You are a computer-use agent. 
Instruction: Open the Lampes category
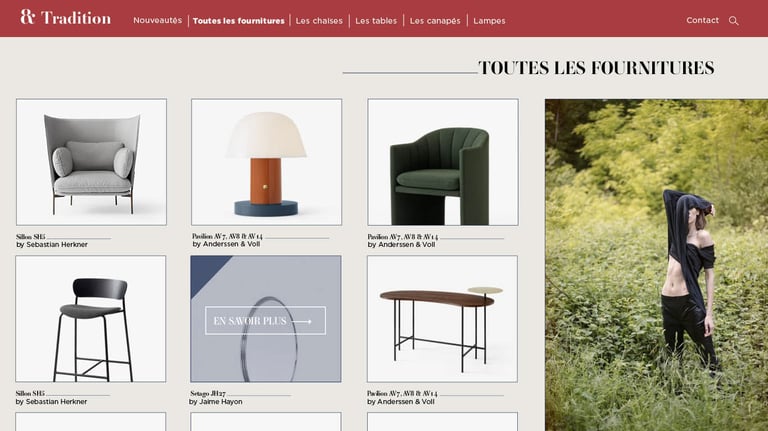click(489, 21)
